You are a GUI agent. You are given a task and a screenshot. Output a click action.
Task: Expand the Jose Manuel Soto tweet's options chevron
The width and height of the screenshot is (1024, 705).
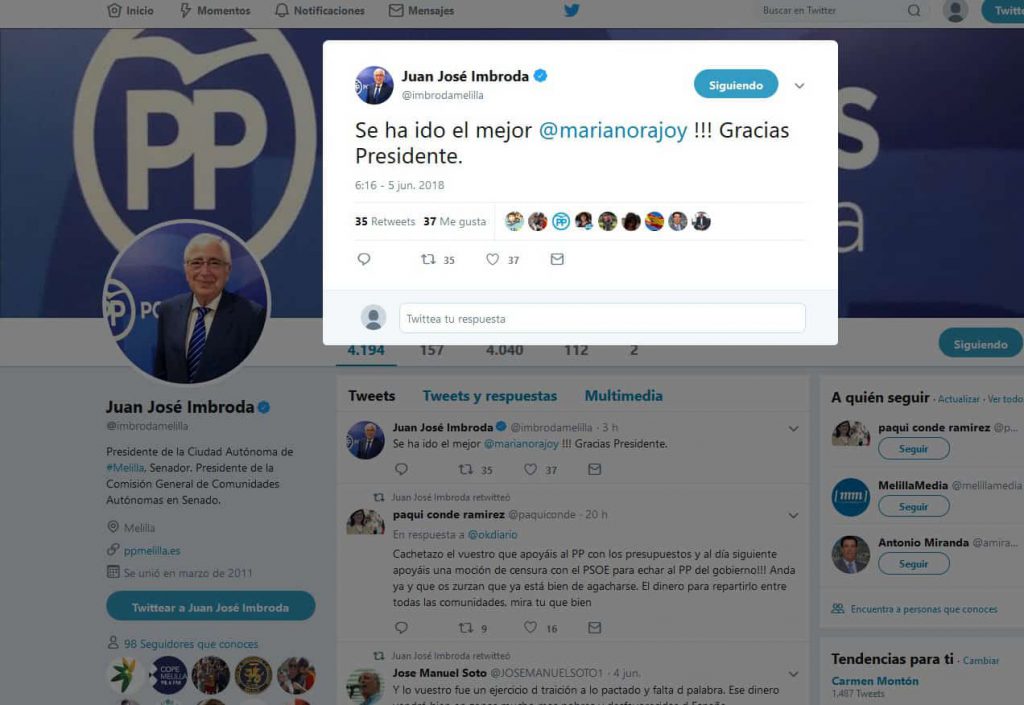(793, 674)
